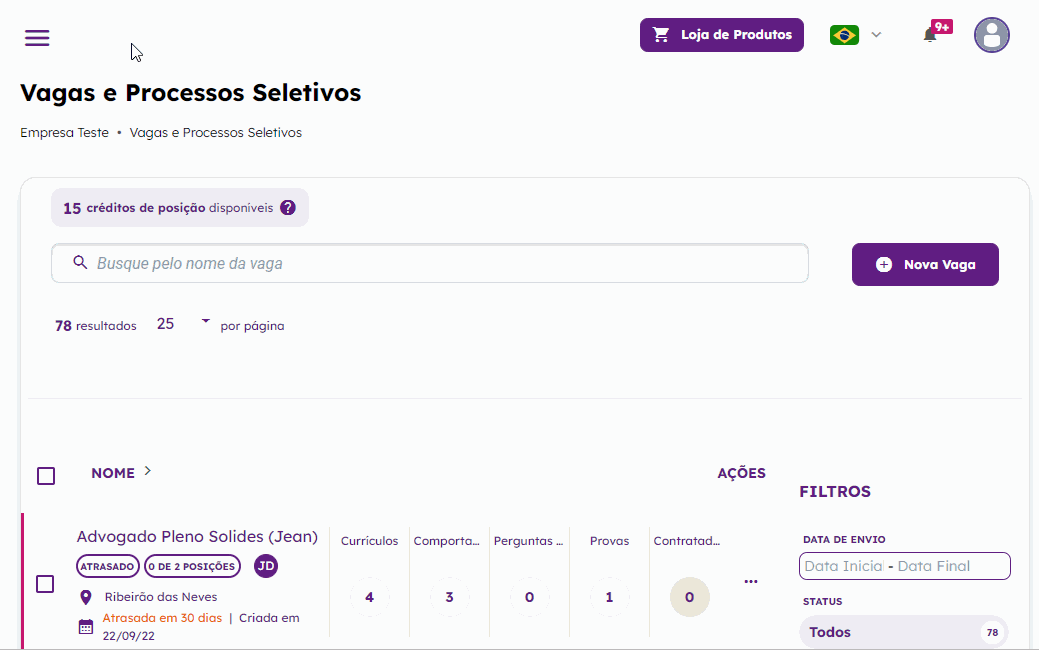
Task: Open the notifications bell
Action: tap(930, 35)
